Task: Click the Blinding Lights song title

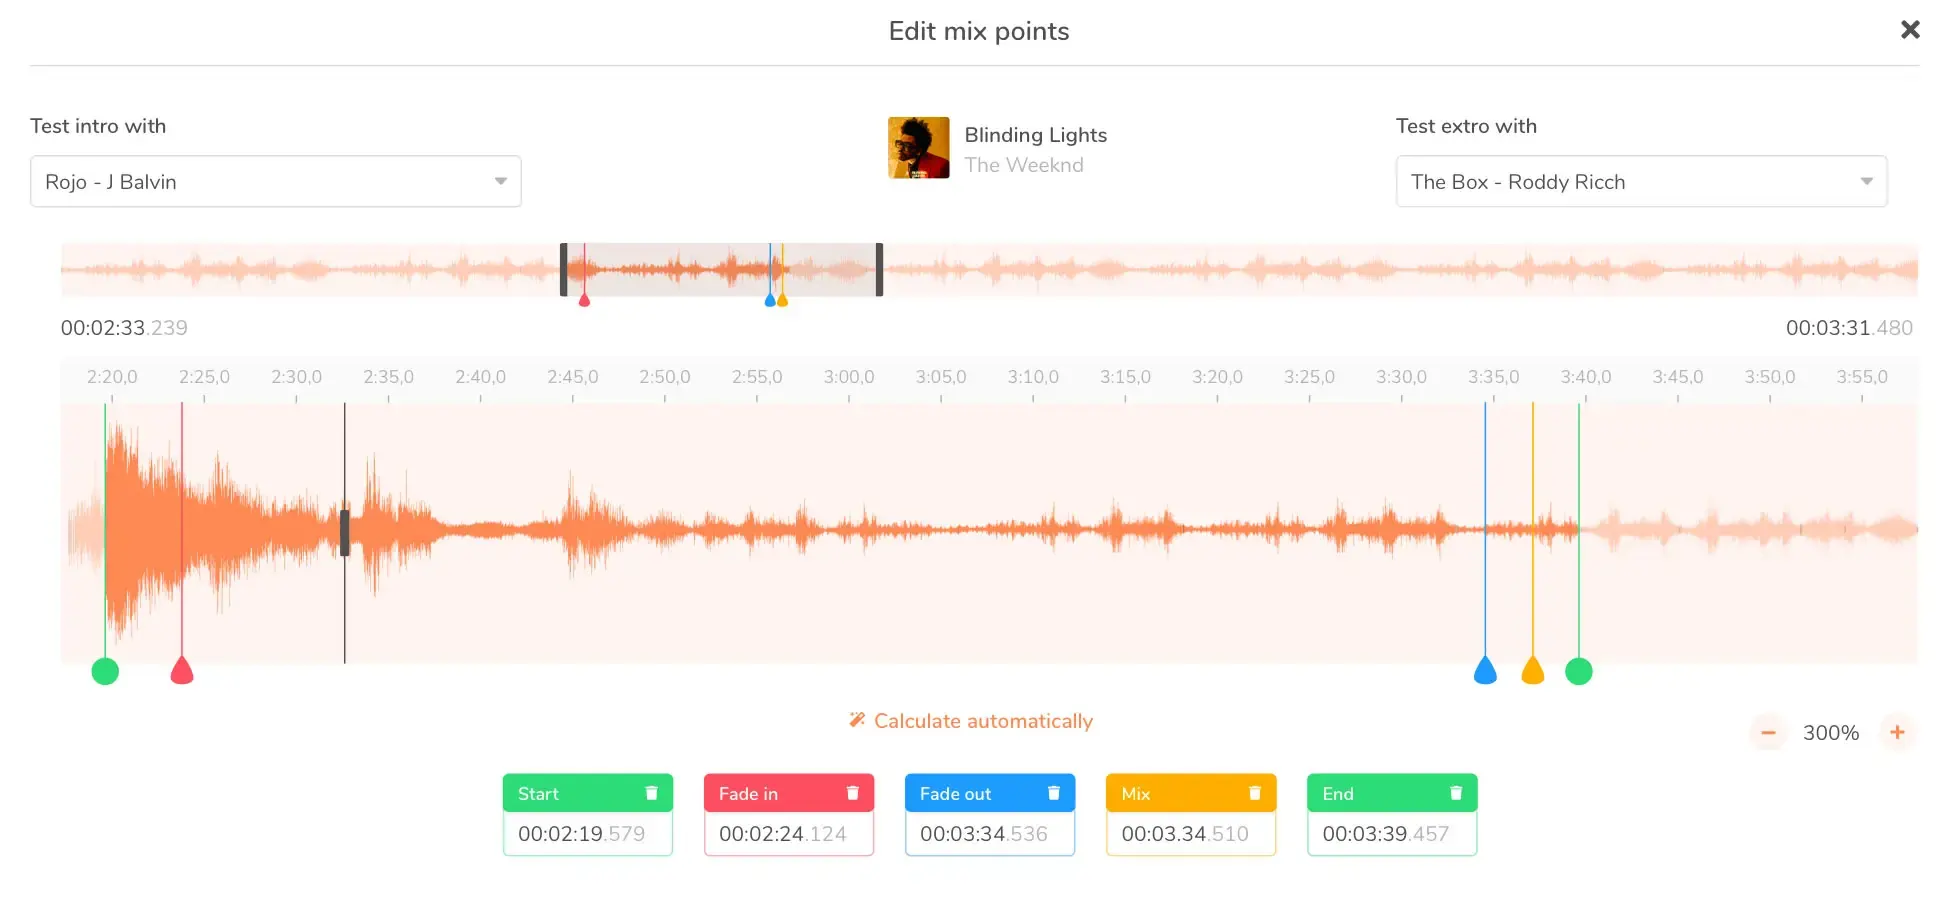Action: [1035, 135]
